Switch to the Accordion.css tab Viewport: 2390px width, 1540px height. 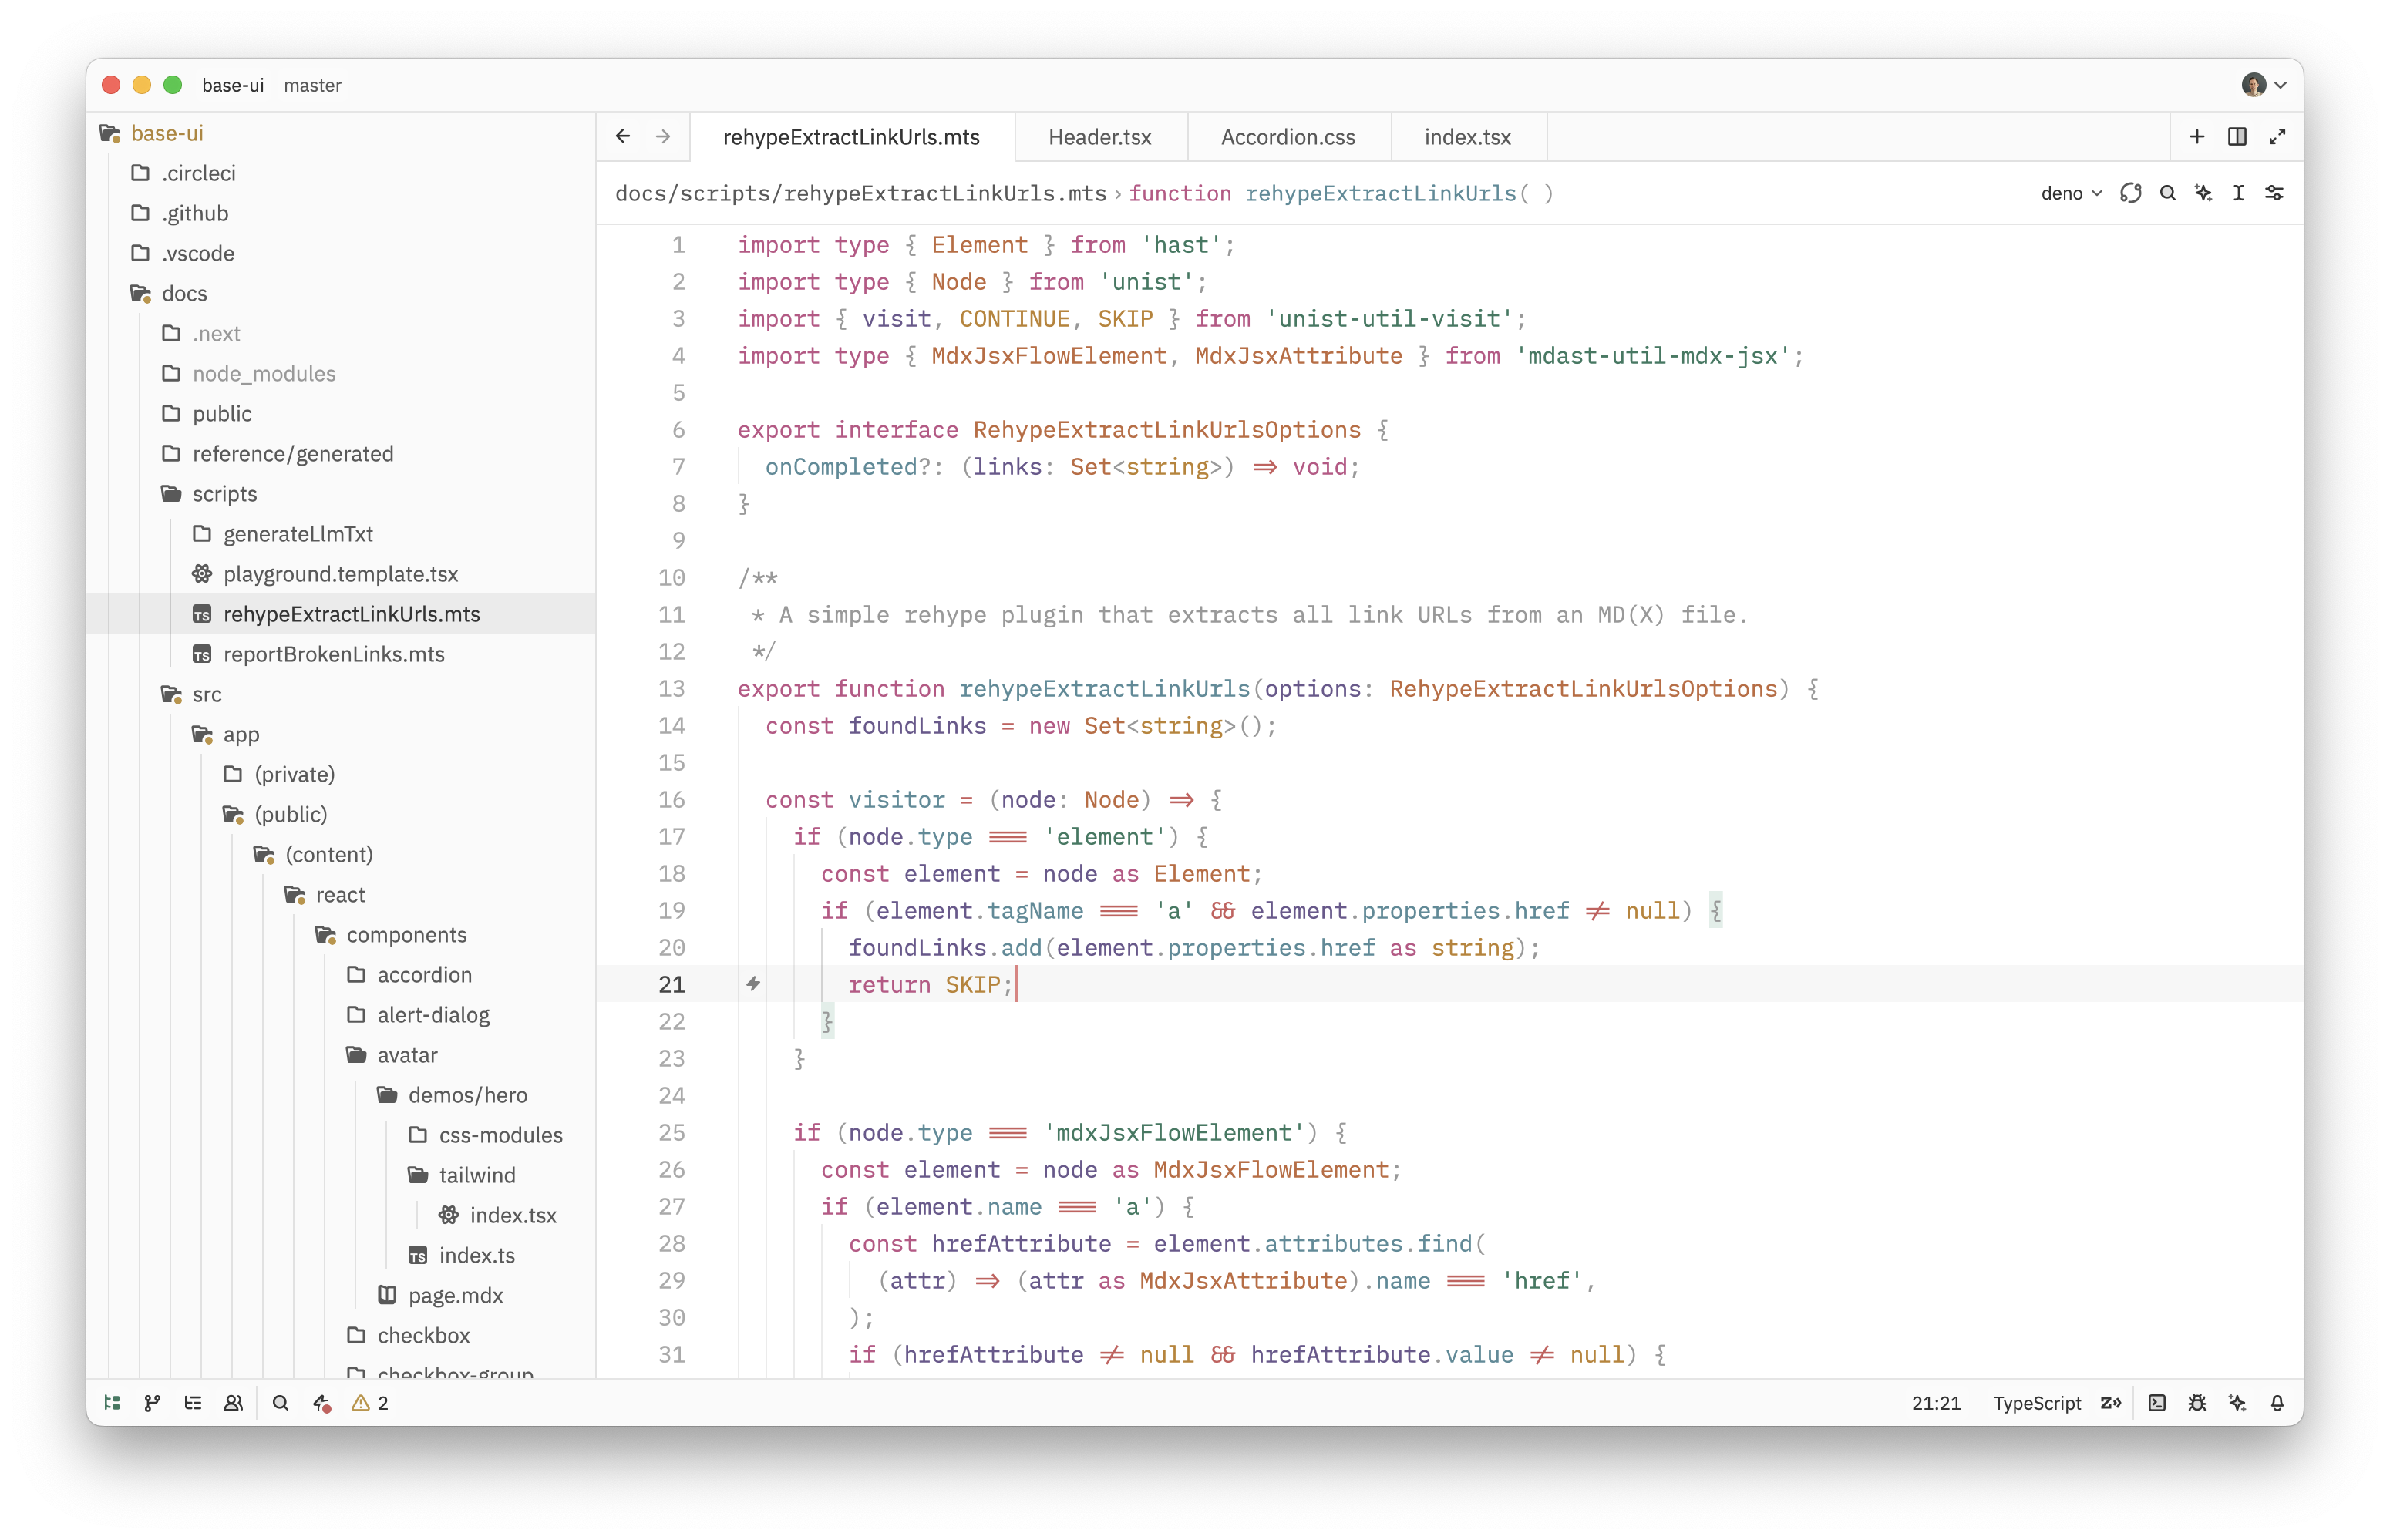(x=1288, y=137)
